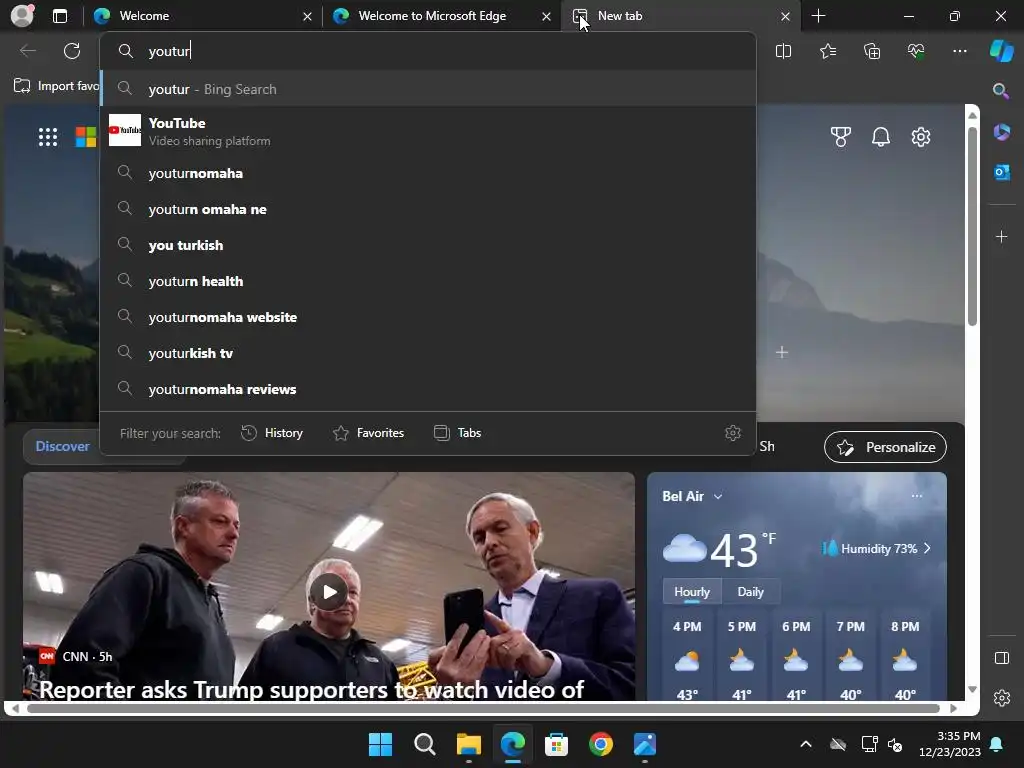
Task: Choose 'youturnomaha' suggestion
Action: [428, 173]
